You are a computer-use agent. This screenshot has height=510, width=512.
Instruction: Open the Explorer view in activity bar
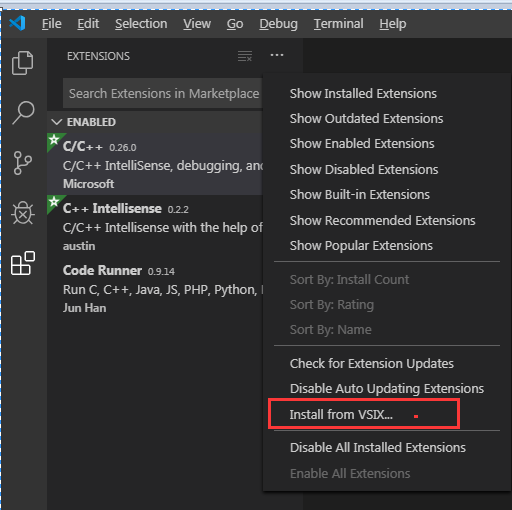tap(22, 63)
